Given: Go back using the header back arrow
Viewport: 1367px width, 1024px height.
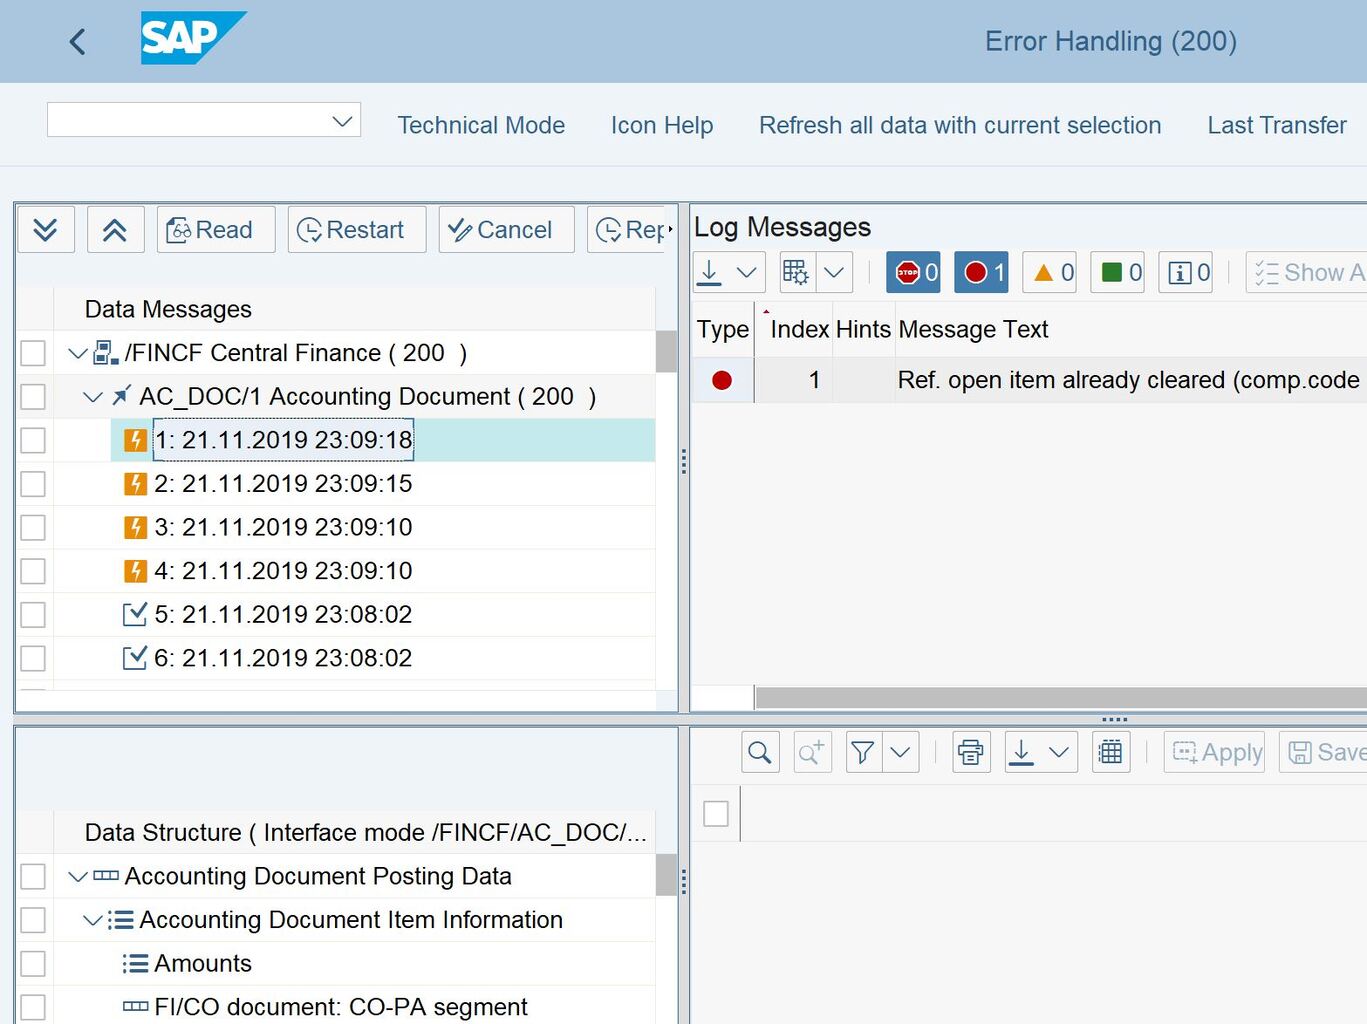Looking at the screenshot, I should tap(77, 41).
